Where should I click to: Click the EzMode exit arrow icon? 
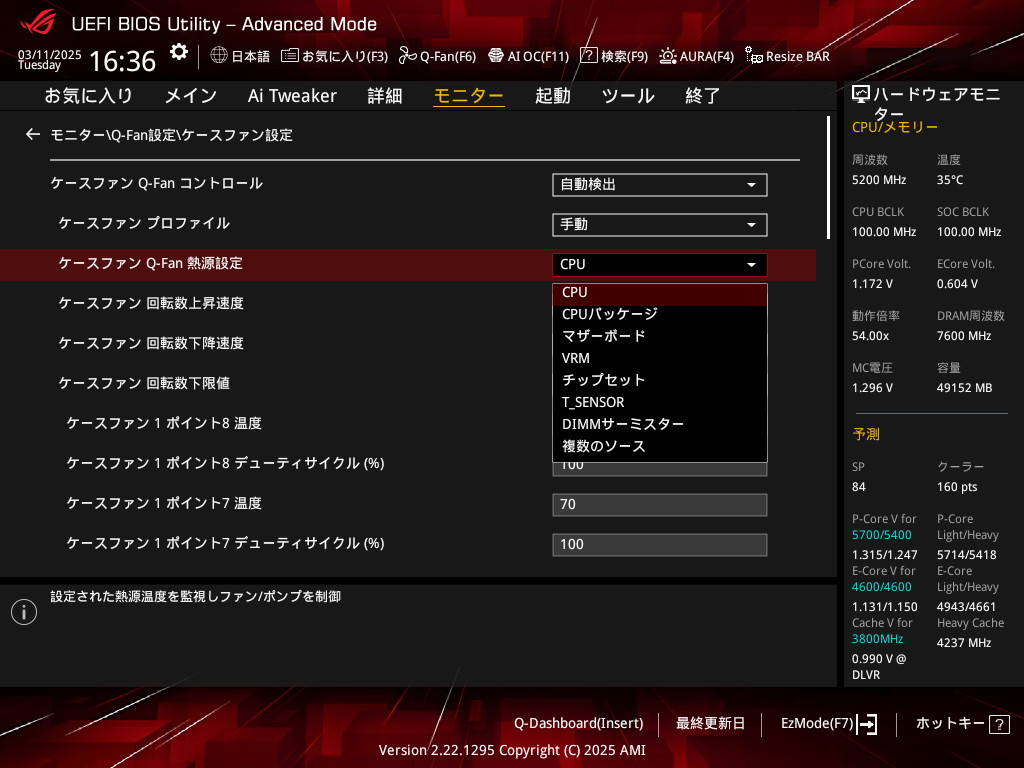tap(867, 724)
